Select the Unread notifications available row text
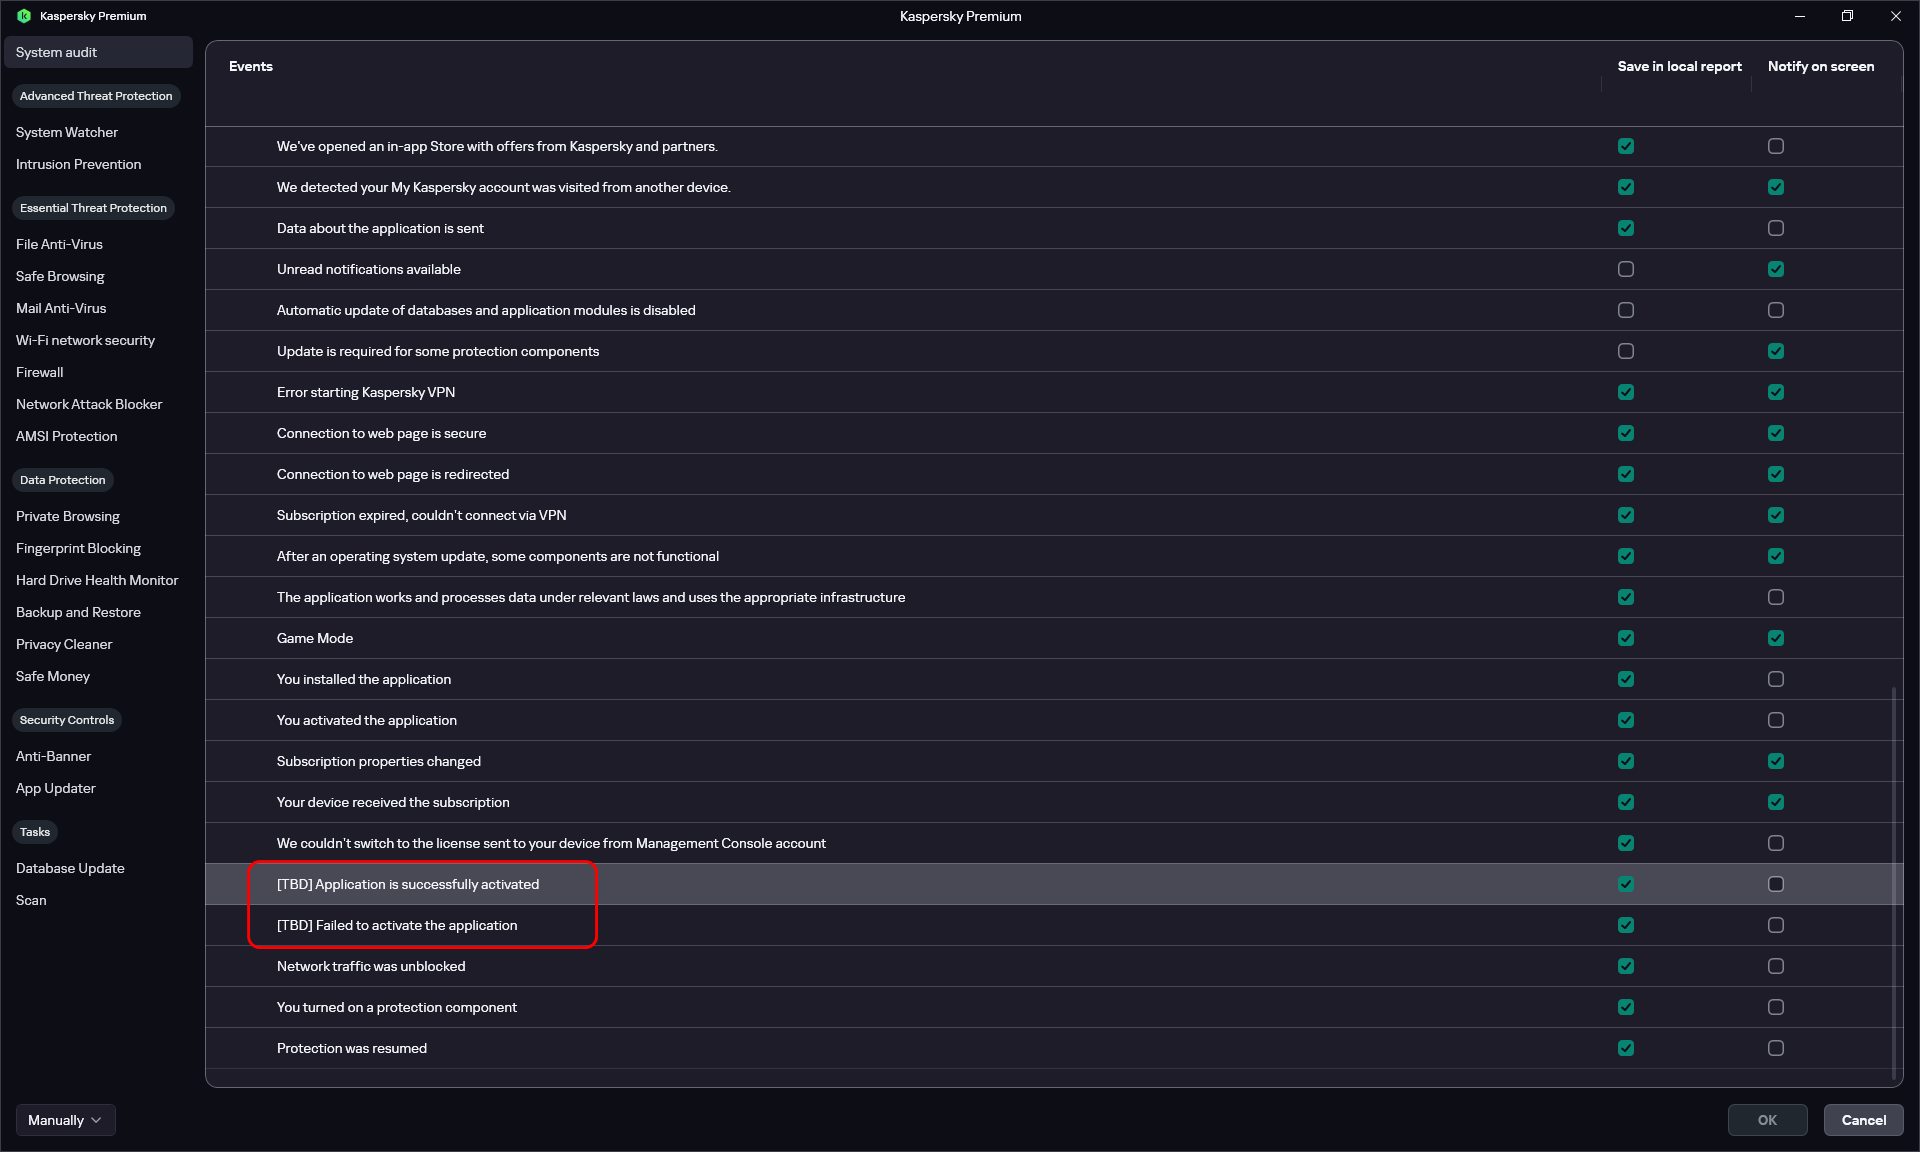This screenshot has width=1920, height=1152. 369,269
